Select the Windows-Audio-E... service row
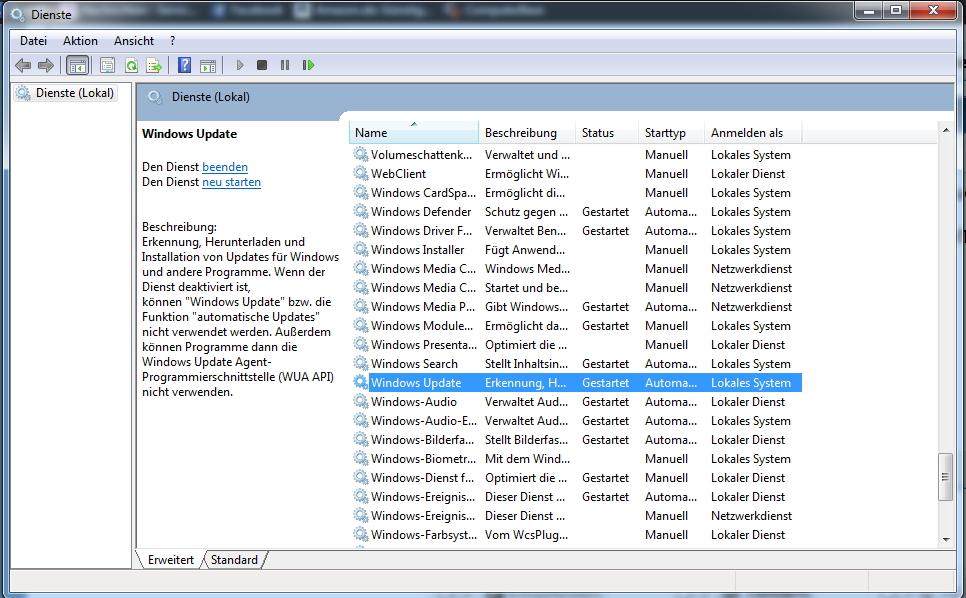 pyautogui.click(x=576, y=421)
